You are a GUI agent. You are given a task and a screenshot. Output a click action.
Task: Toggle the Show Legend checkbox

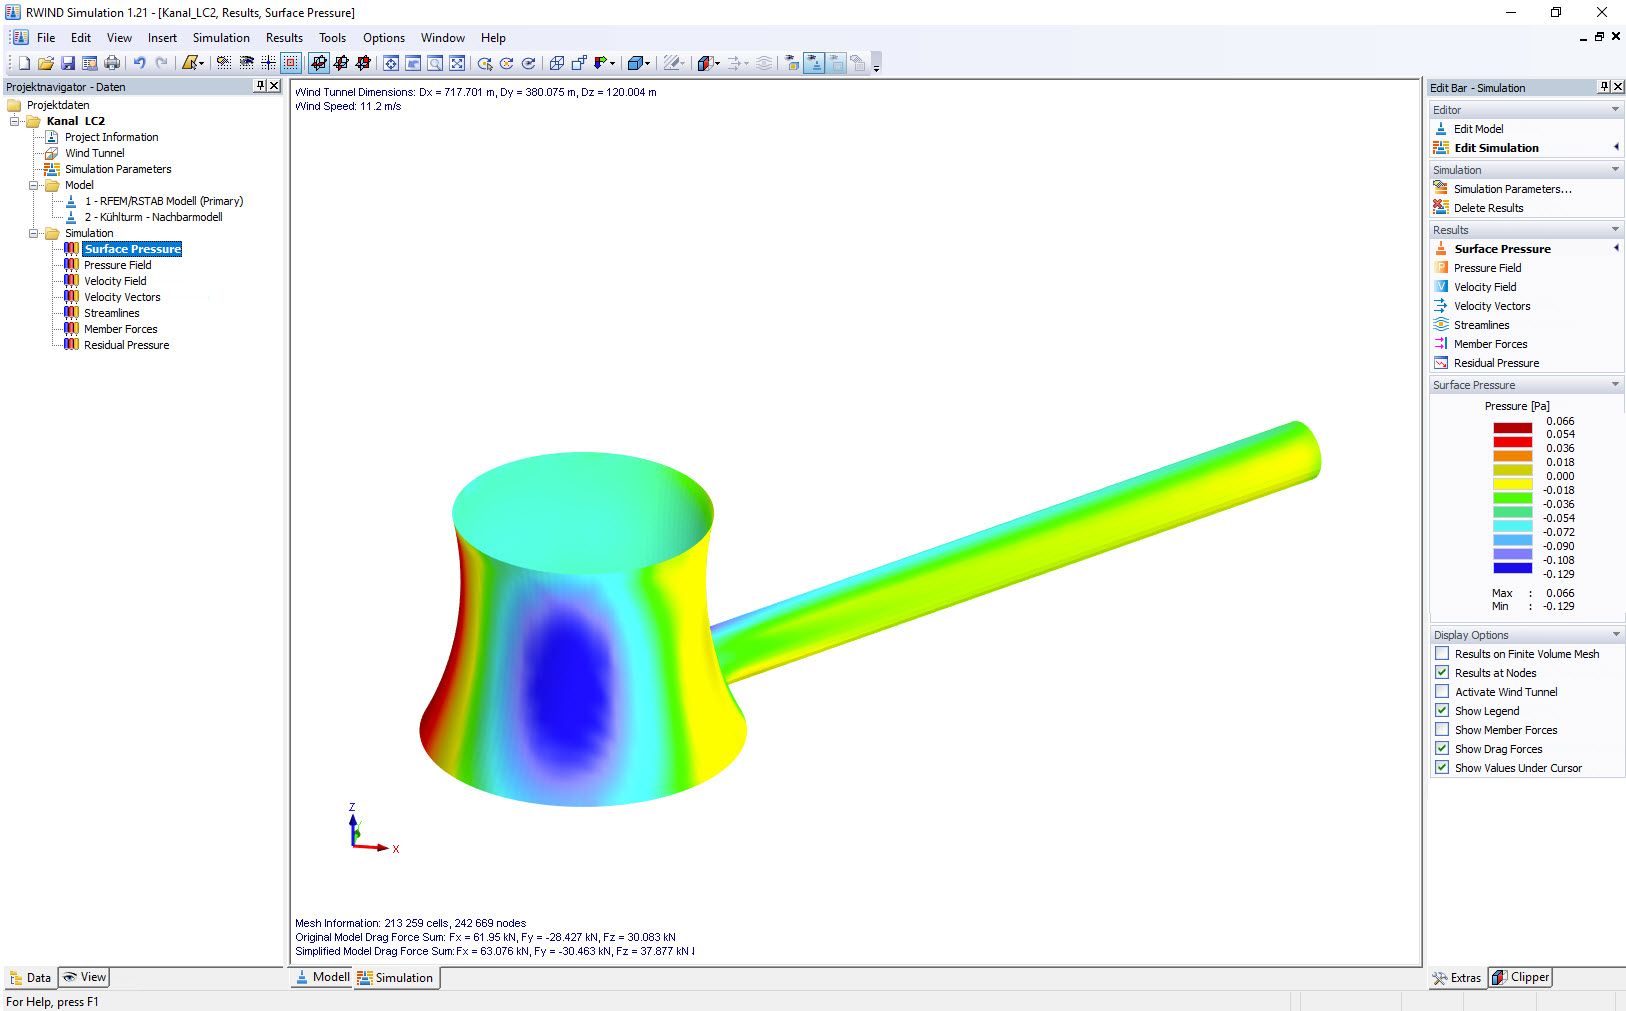pyautogui.click(x=1442, y=711)
